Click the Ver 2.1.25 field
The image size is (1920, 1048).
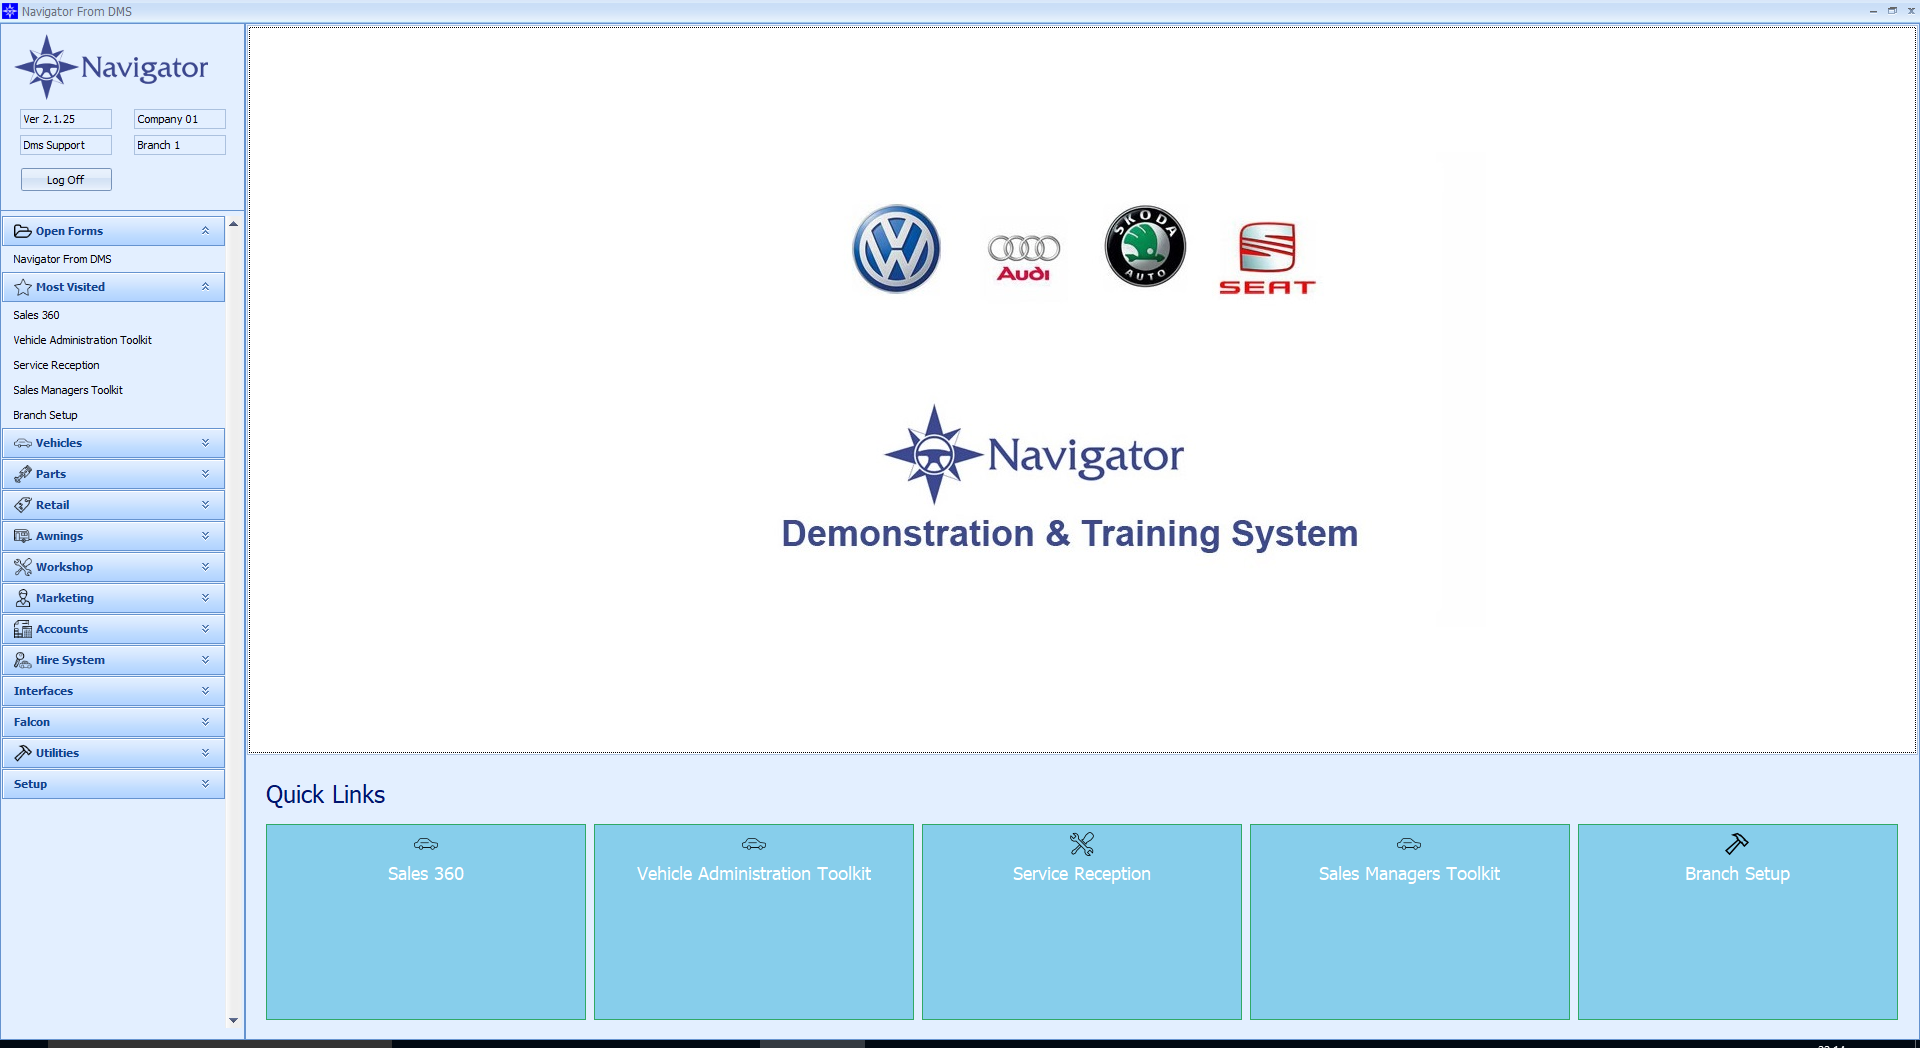(66, 119)
